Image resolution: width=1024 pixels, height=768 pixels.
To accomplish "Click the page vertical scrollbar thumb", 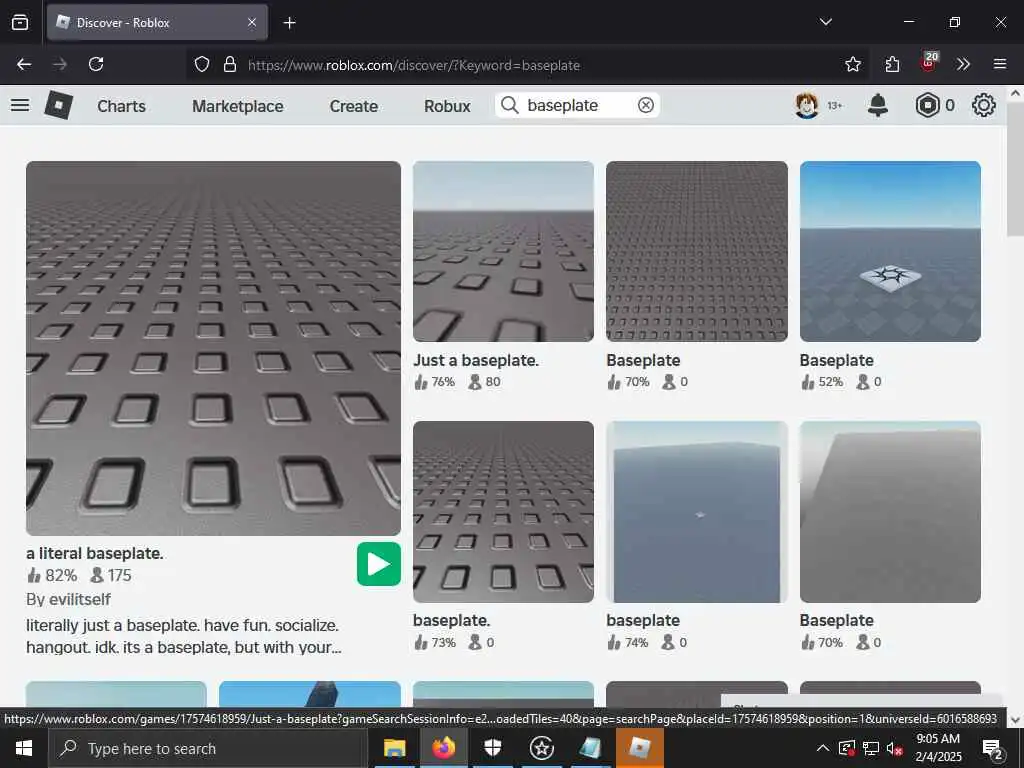I will [x=1016, y=170].
